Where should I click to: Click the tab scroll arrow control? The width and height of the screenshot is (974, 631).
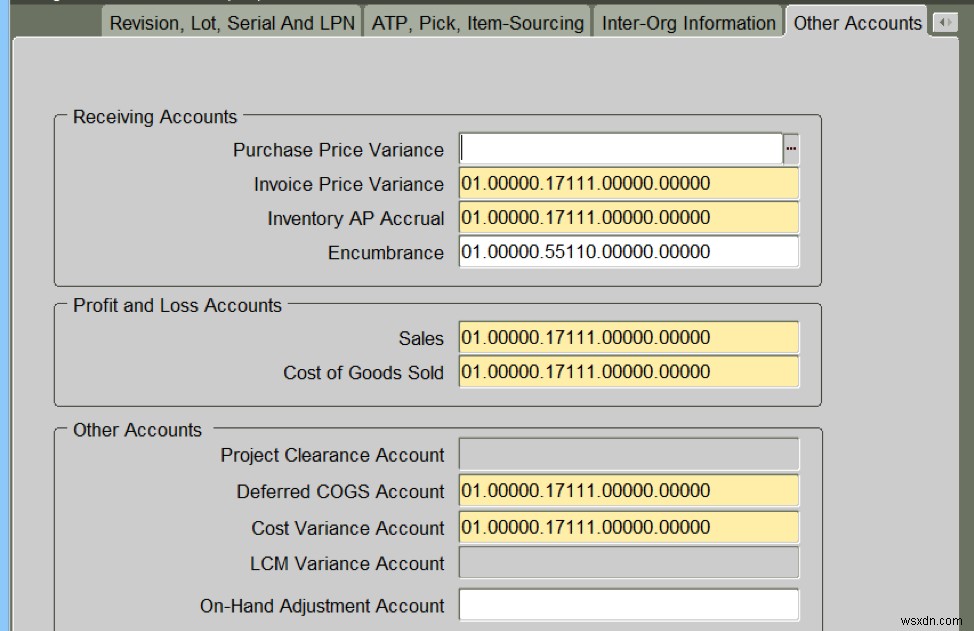click(944, 20)
